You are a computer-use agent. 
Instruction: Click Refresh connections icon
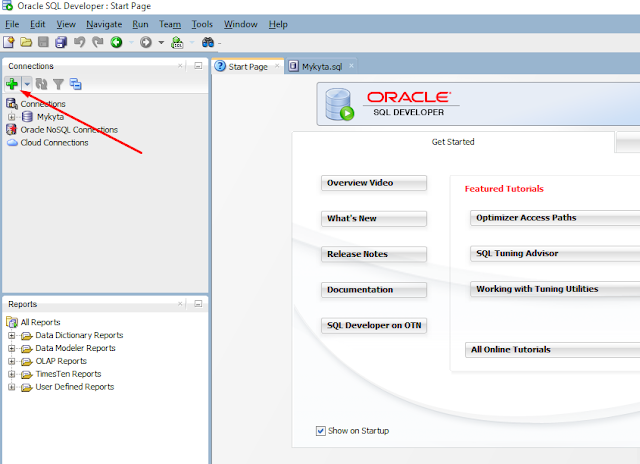pyautogui.click(x=41, y=84)
